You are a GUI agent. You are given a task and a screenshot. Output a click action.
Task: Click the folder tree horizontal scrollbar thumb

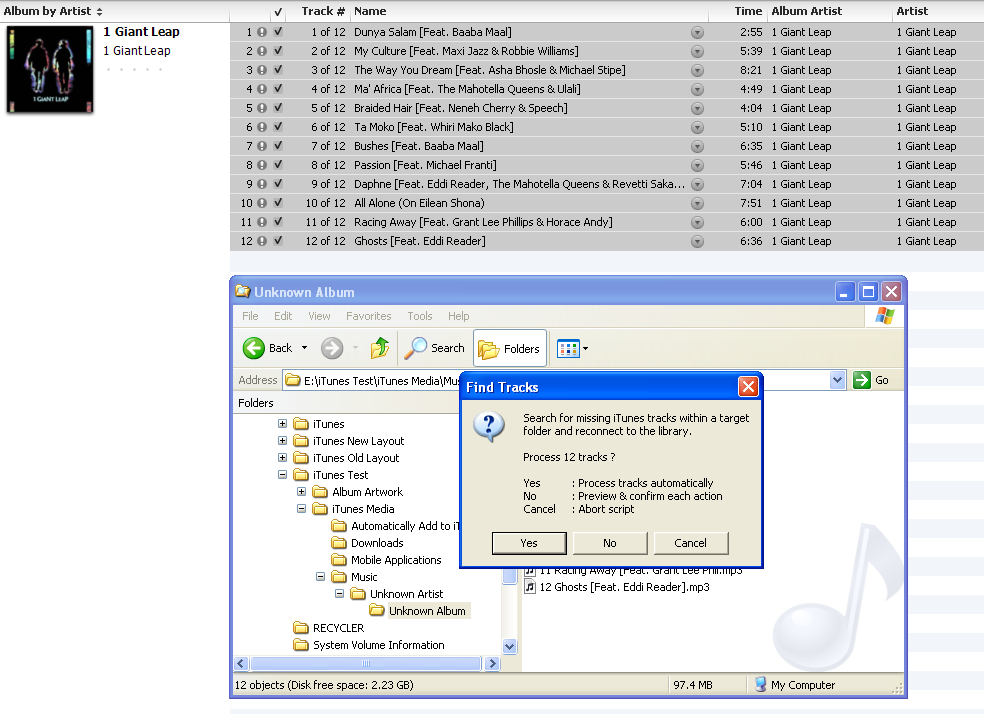pyautogui.click(x=366, y=663)
